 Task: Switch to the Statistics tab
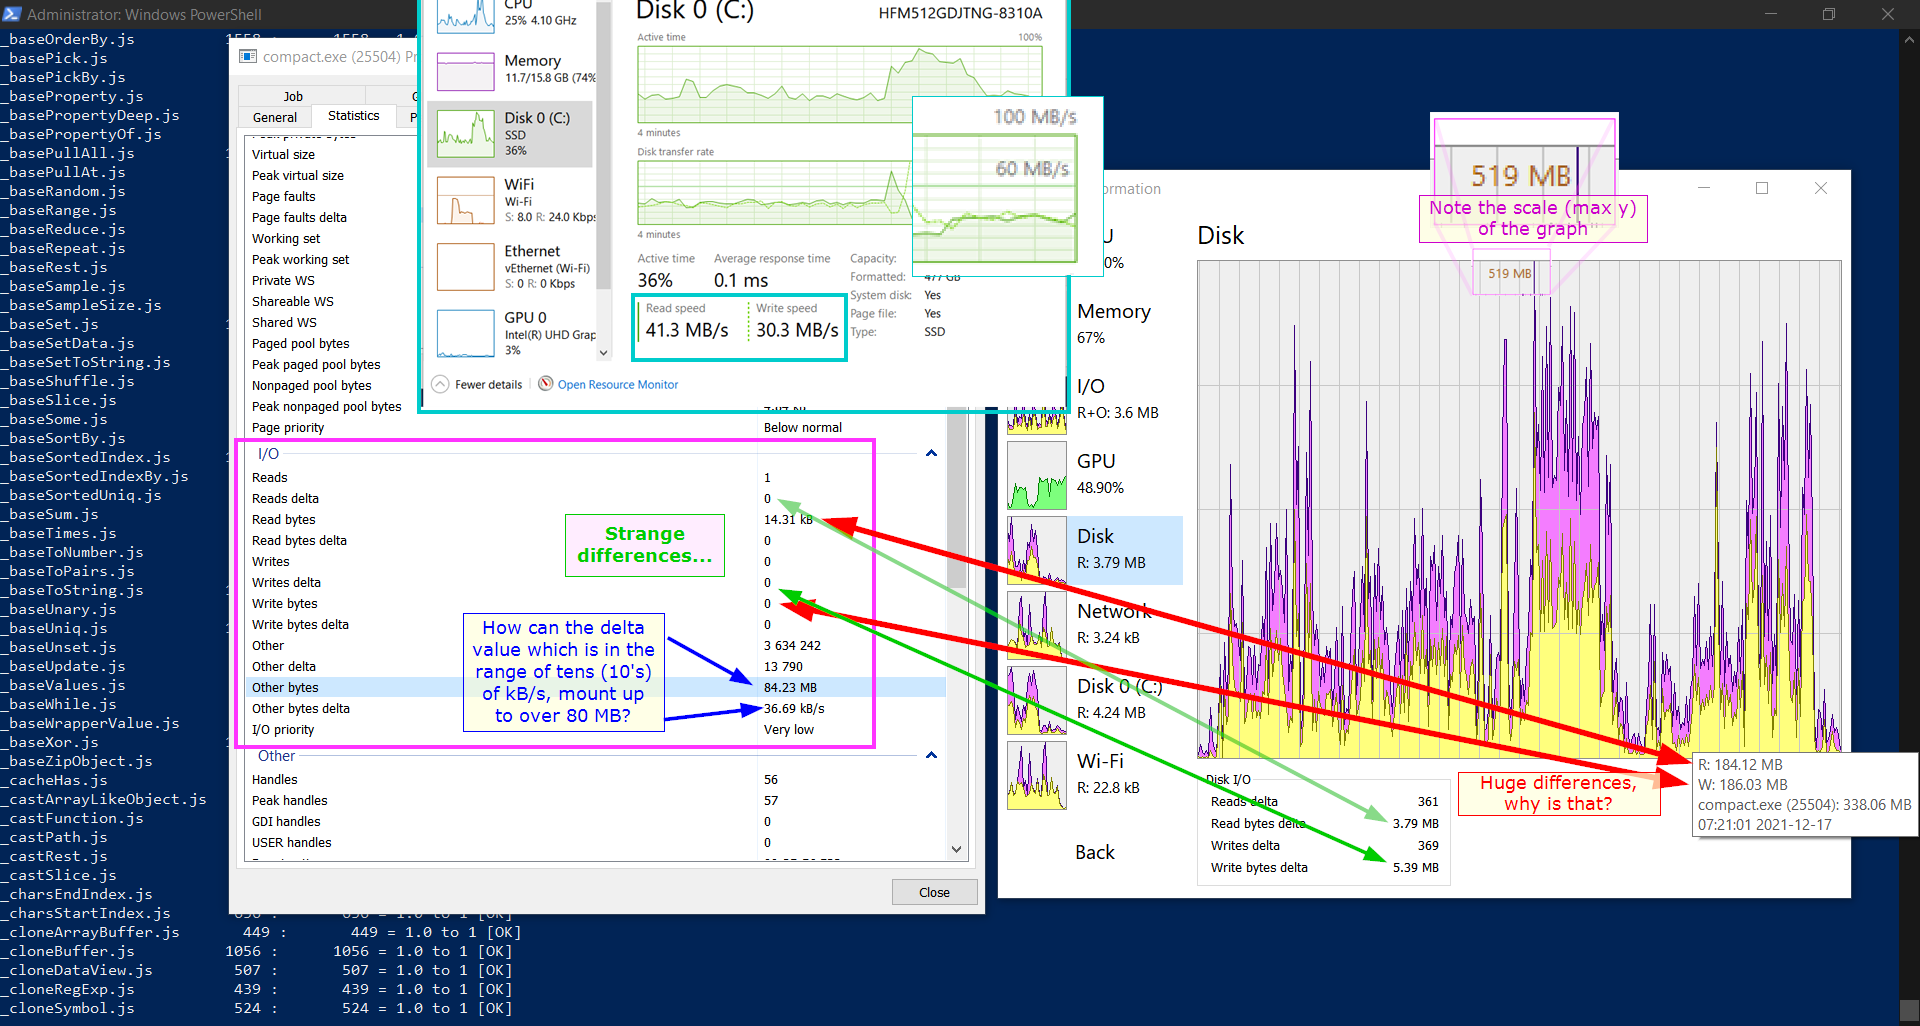tap(354, 116)
